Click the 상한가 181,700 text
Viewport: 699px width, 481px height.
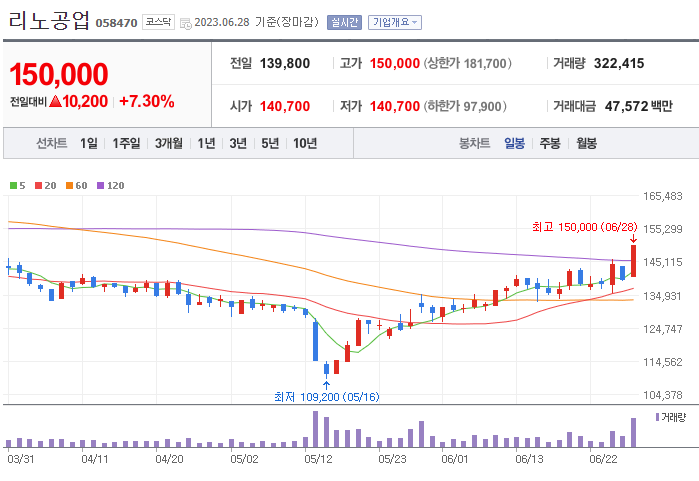coord(467,63)
